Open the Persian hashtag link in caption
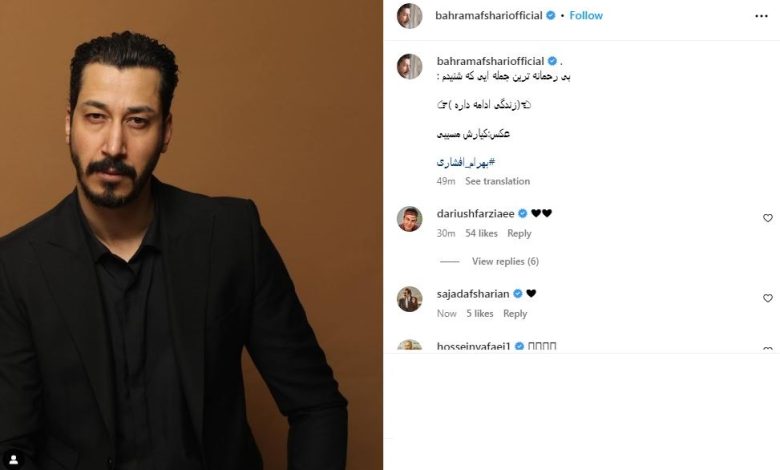This screenshot has width=780, height=470. pyautogui.click(x=466, y=162)
